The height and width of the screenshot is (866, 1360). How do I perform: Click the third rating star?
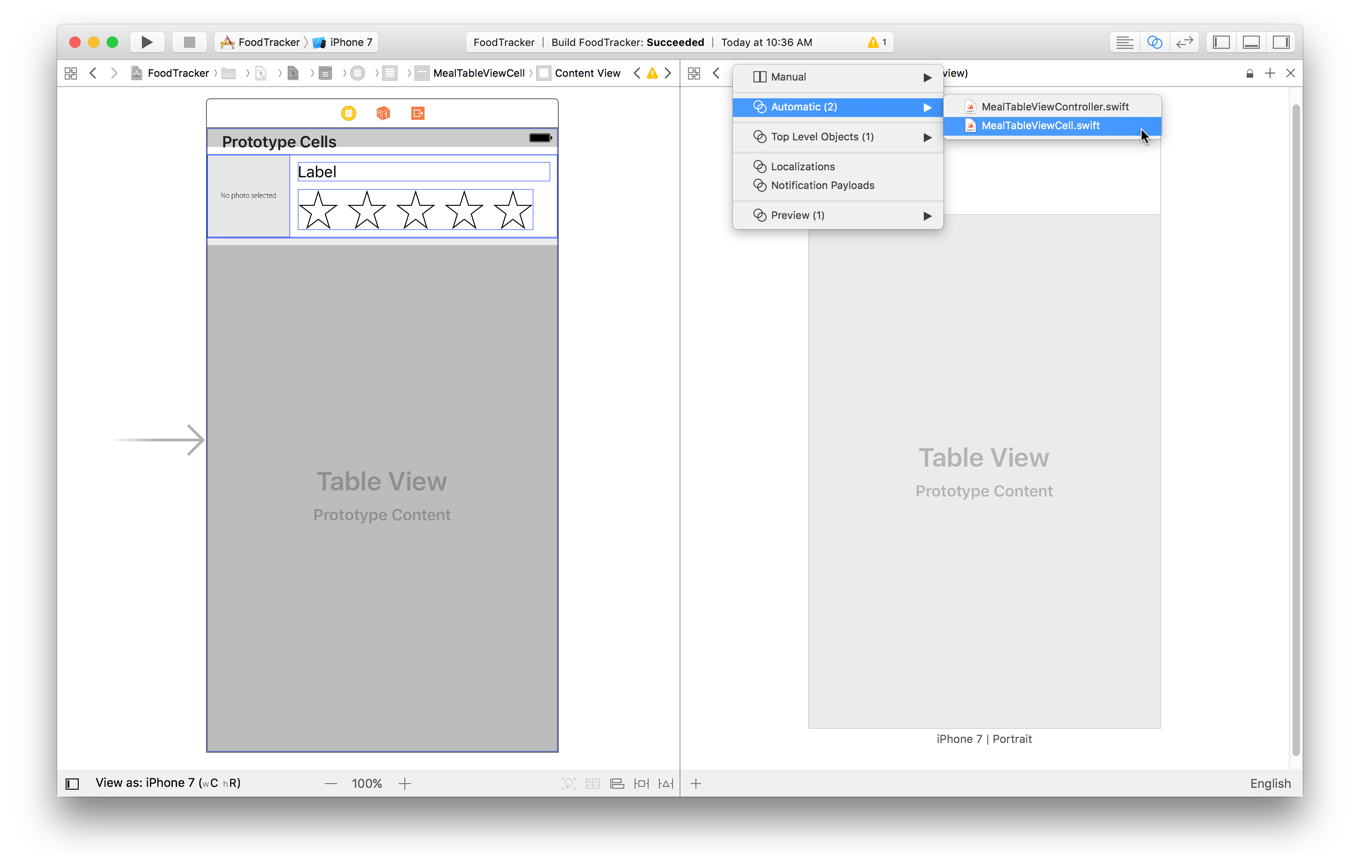(x=415, y=210)
